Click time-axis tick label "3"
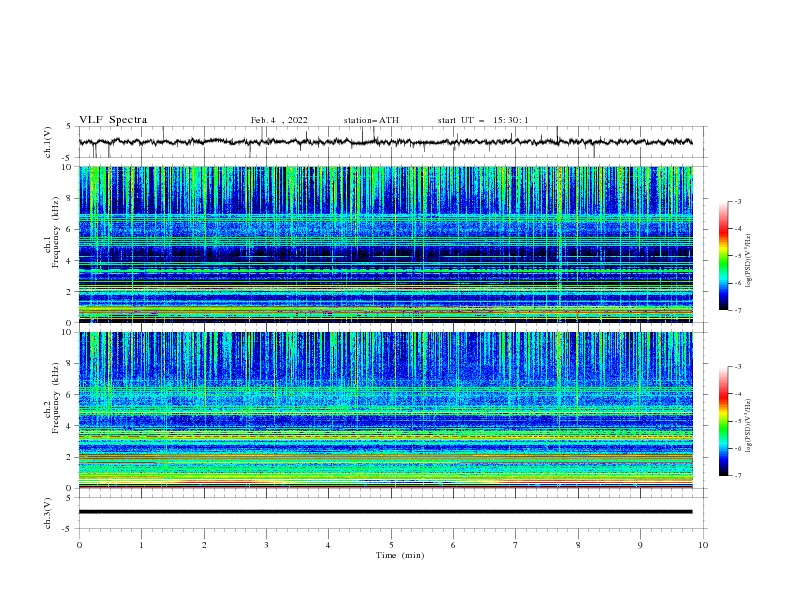 point(266,545)
